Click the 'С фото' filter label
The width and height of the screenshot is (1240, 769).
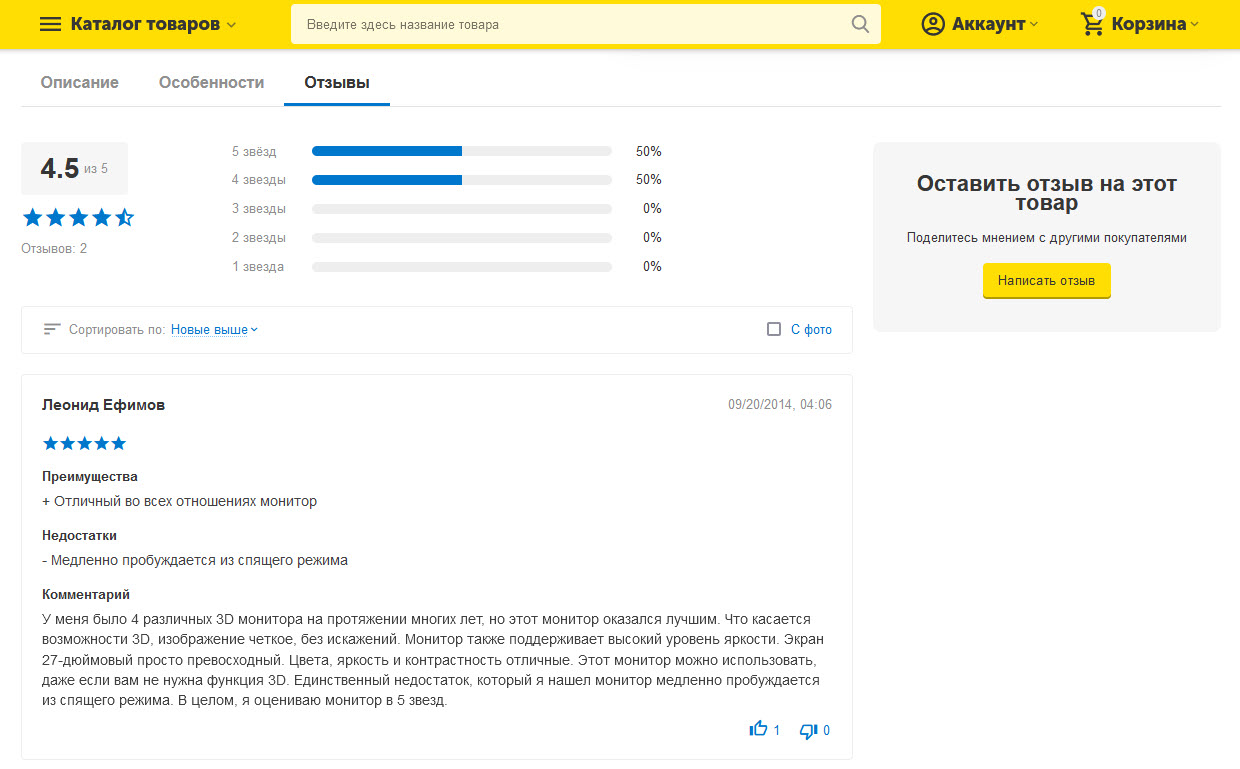pyautogui.click(x=811, y=329)
